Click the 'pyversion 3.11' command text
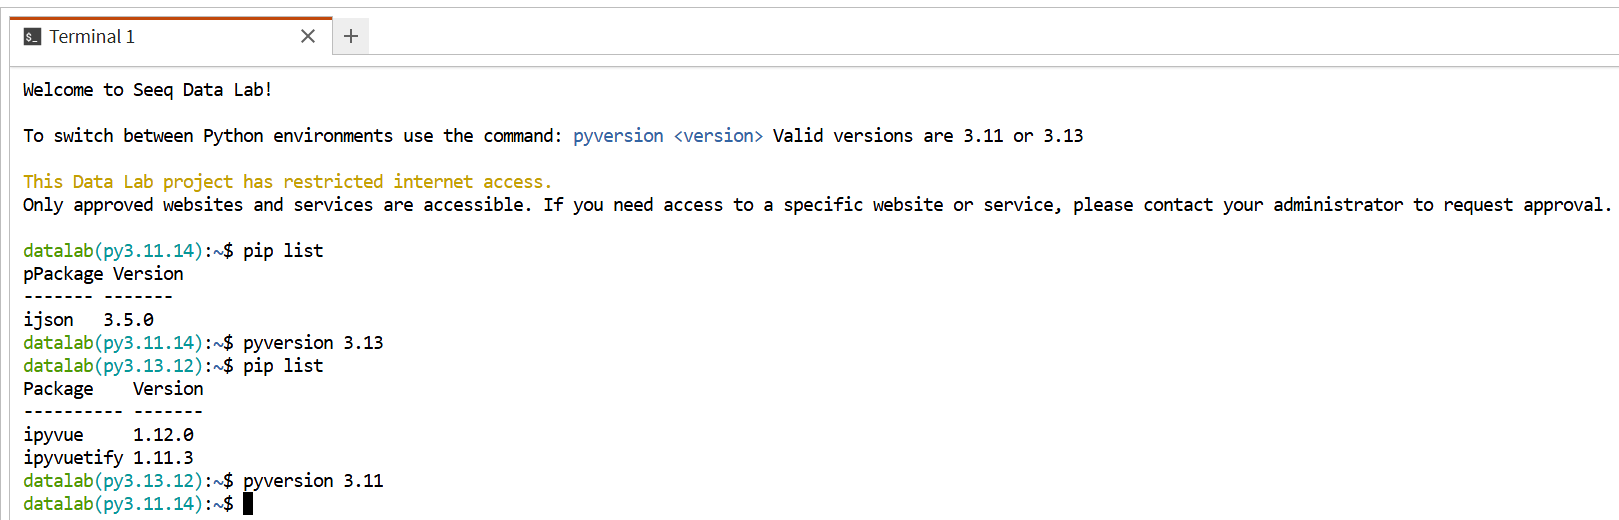Image resolution: width=1619 pixels, height=520 pixels. (x=313, y=481)
